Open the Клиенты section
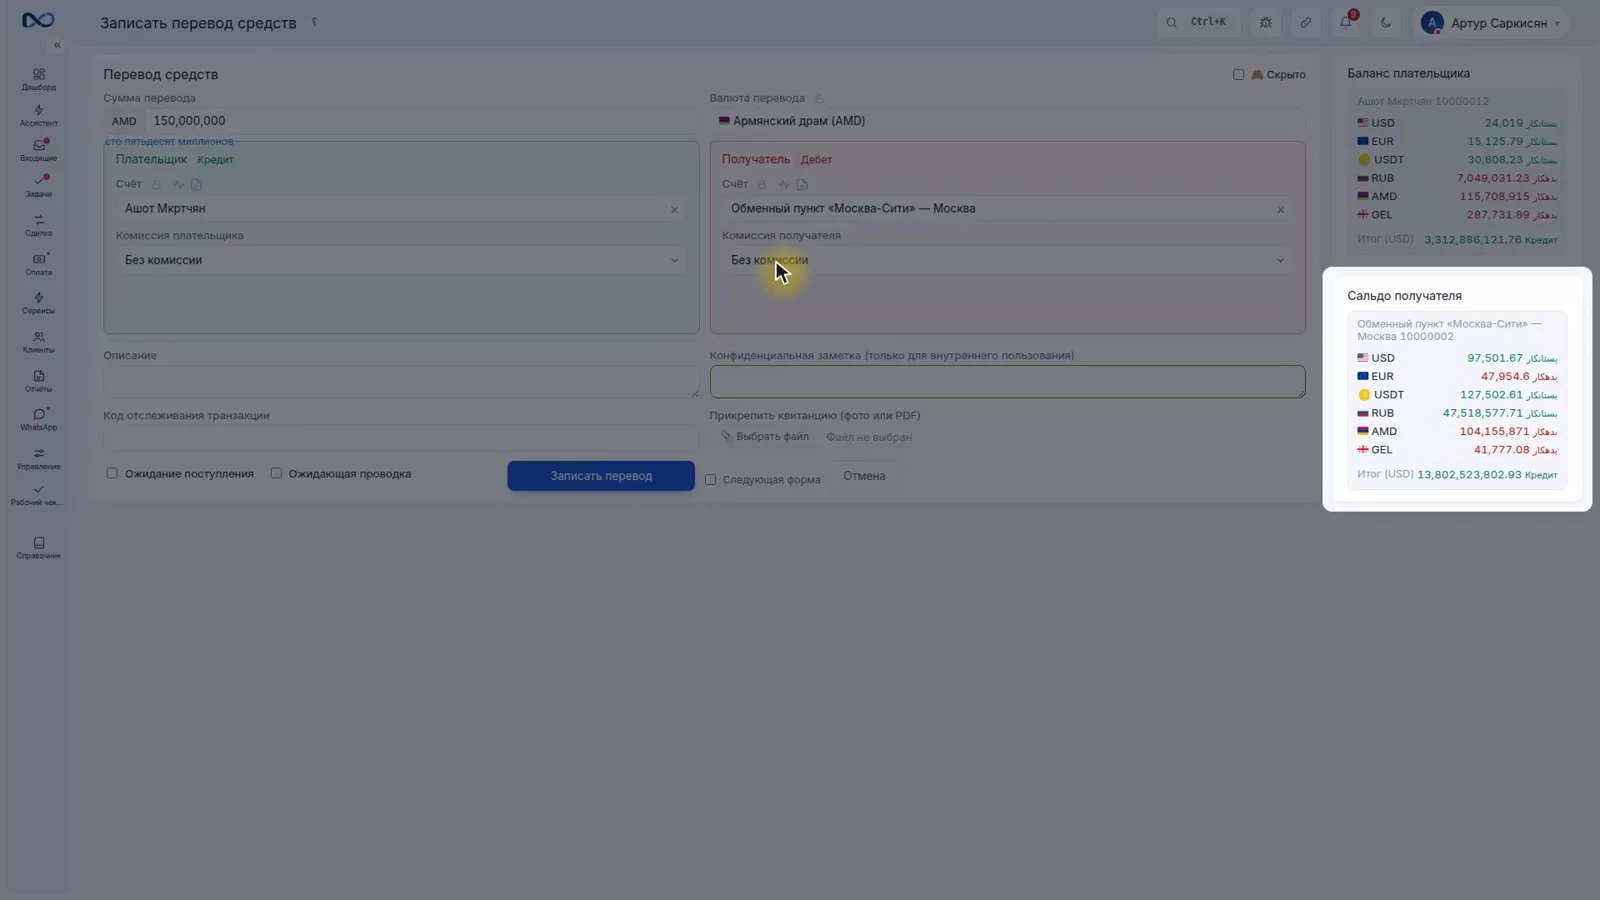 point(38,342)
